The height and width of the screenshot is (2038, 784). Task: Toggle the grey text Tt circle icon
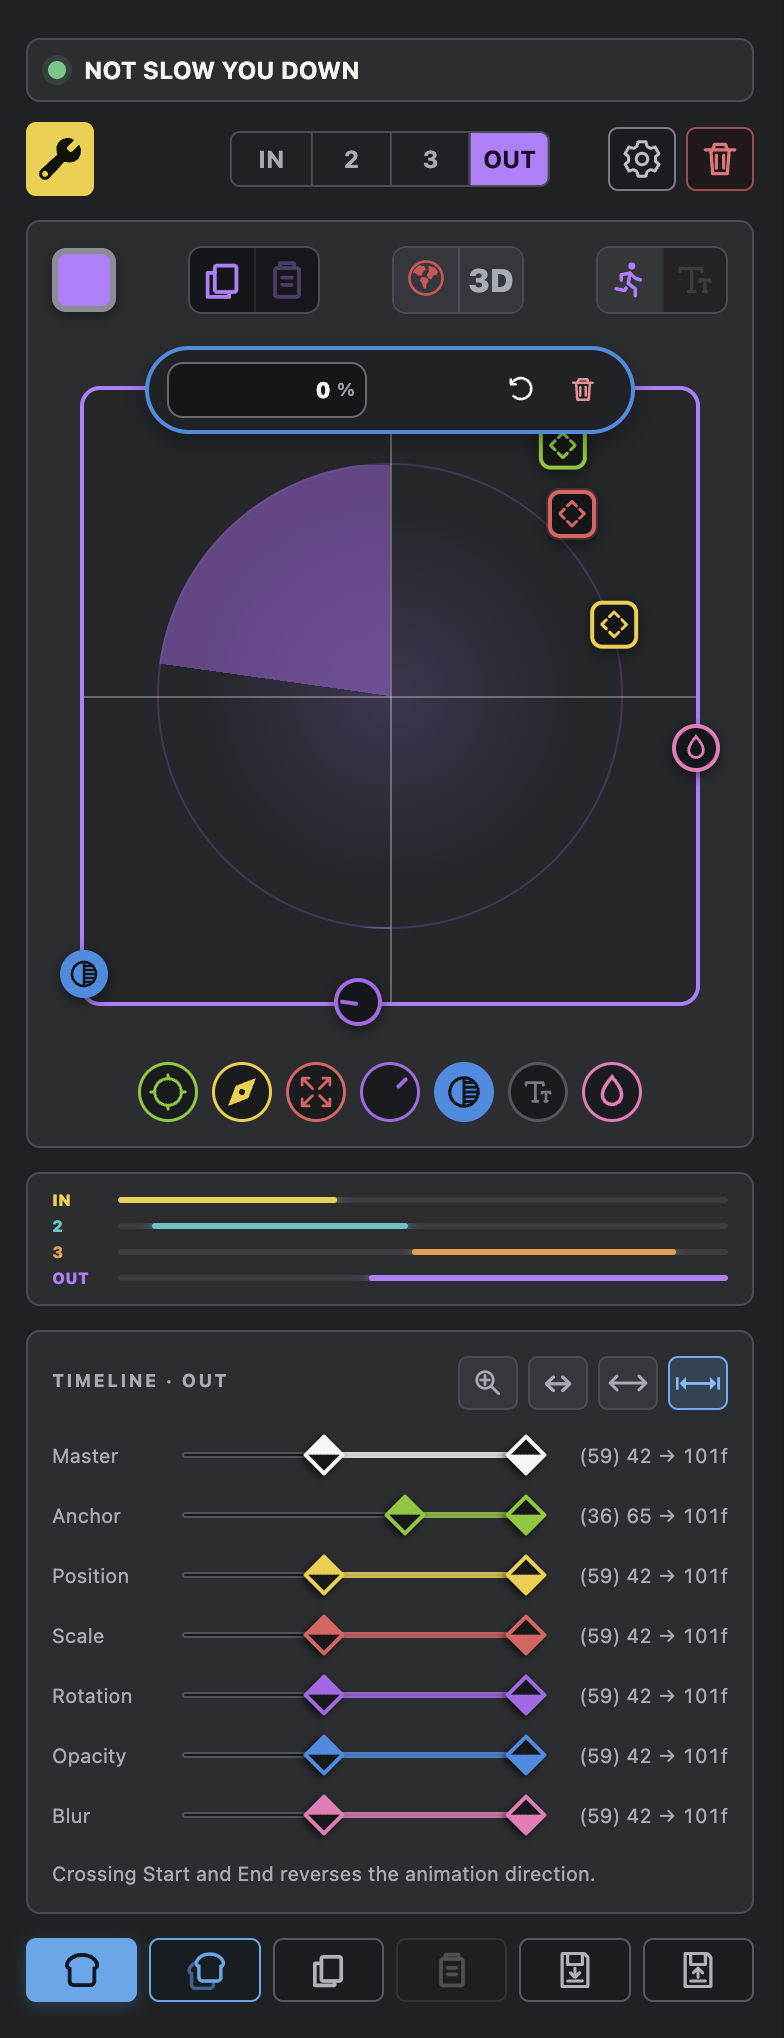538,1092
